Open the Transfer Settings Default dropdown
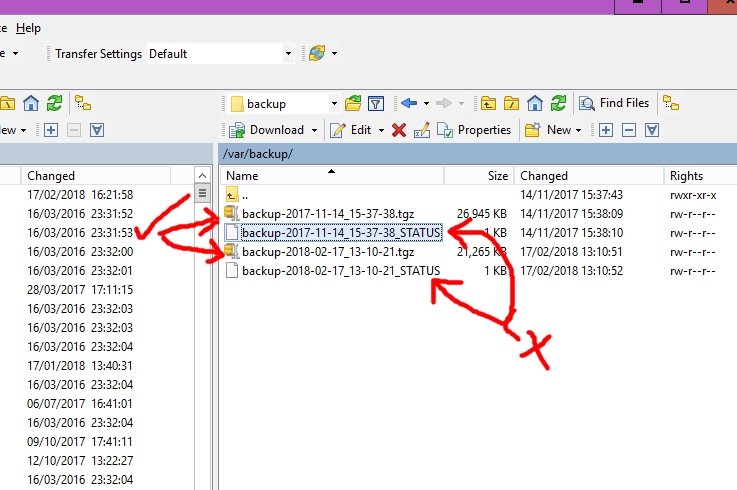Screen dimensions: 737x490 (288, 54)
